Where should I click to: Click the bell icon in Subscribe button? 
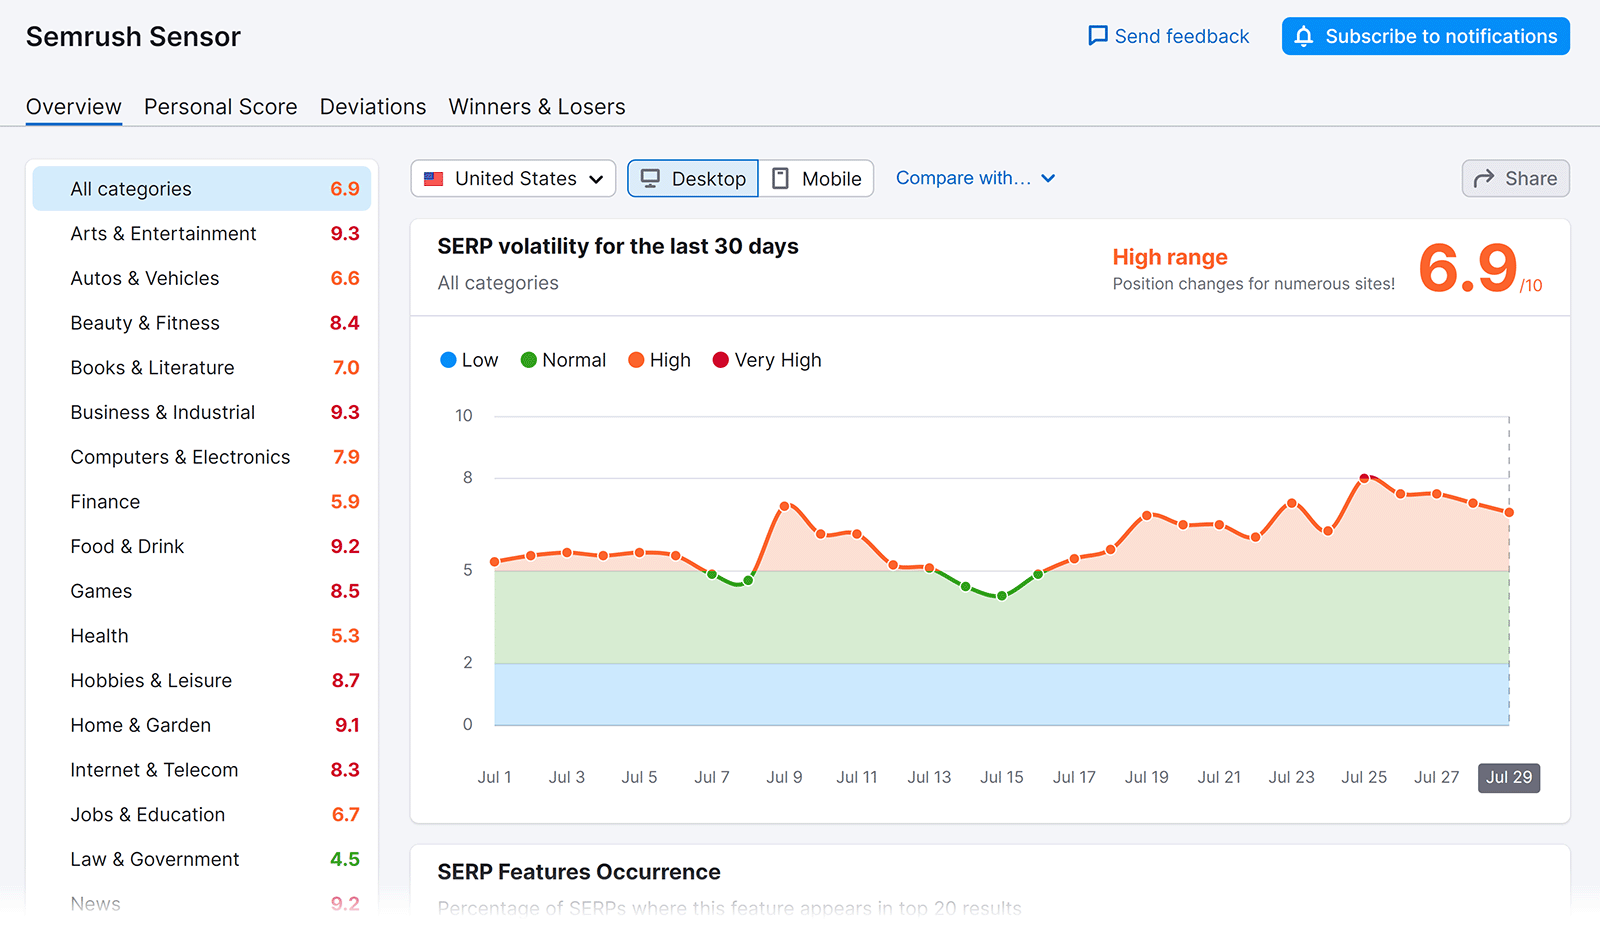click(x=1303, y=37)
